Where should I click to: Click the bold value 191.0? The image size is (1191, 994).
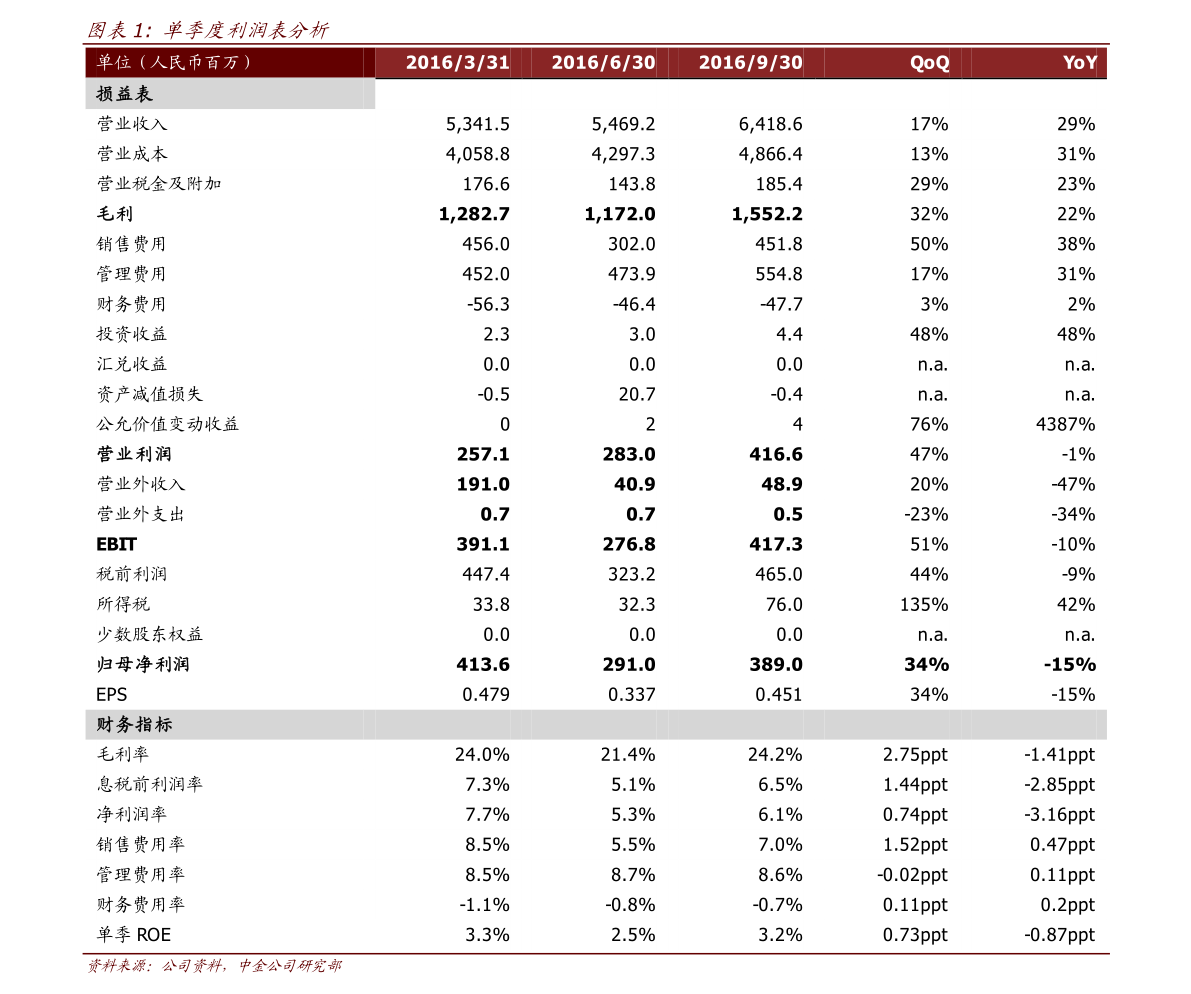pyautogui.click(x=483, y=484)
